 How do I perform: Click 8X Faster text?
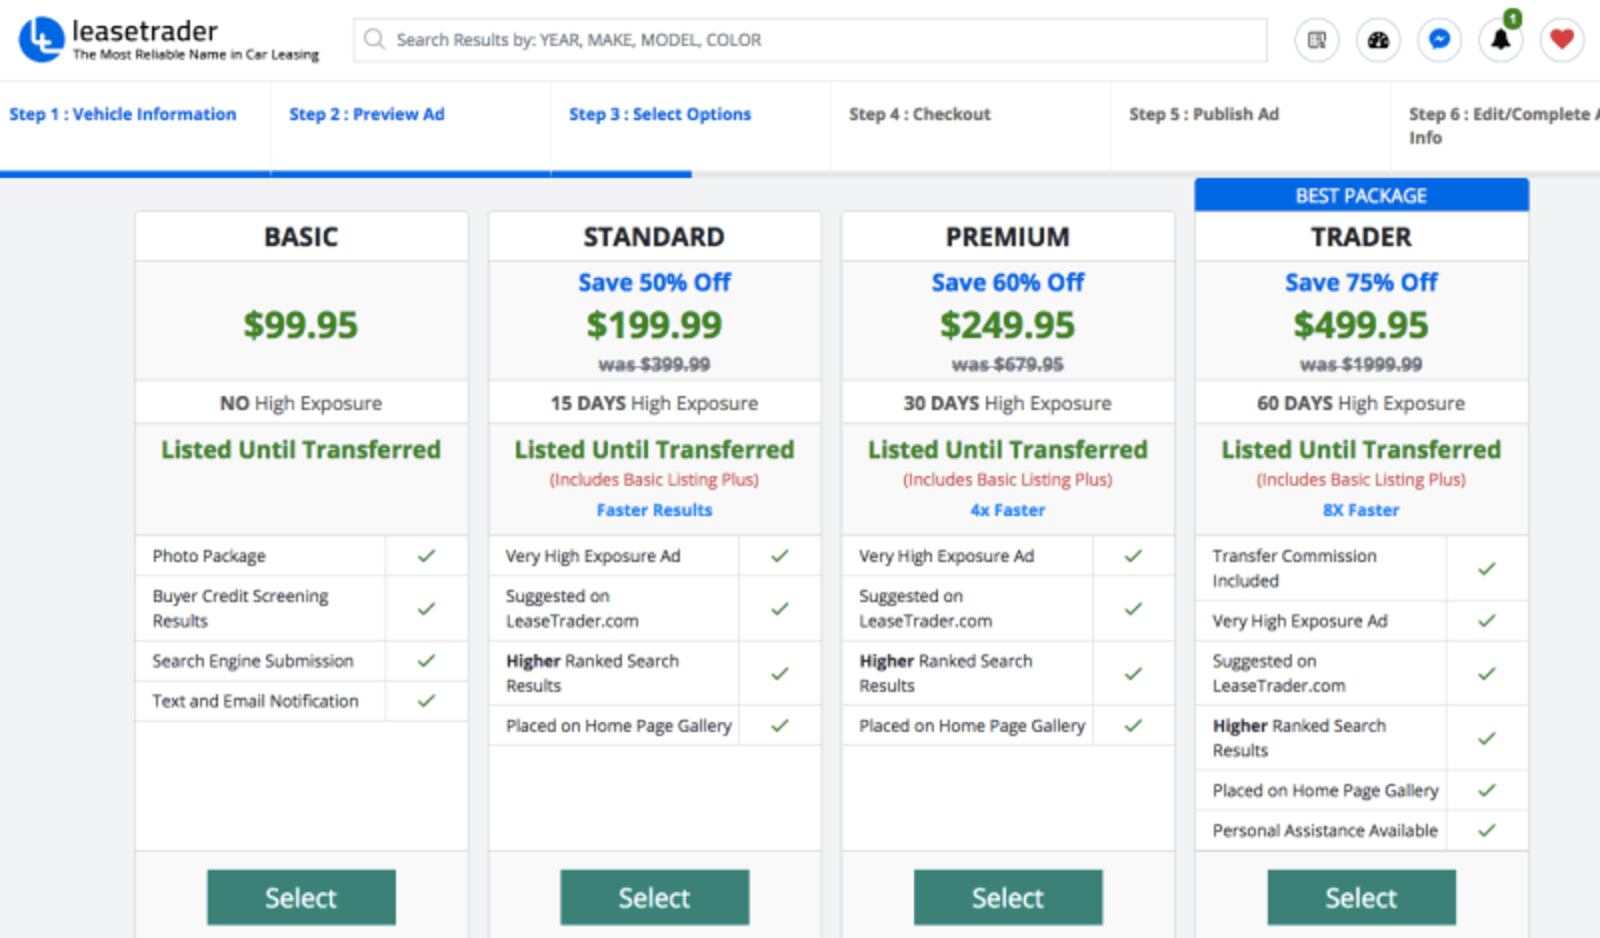coord(1361,510)
